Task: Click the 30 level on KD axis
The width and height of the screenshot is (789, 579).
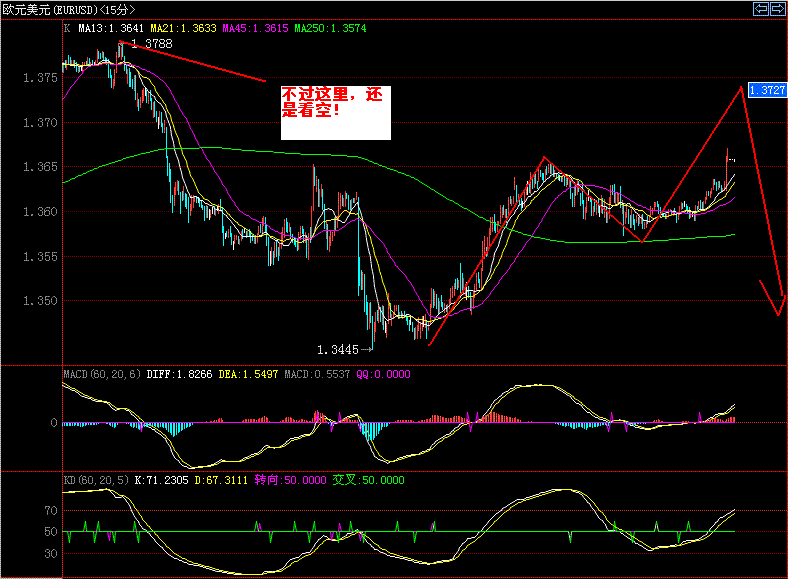Action: 51,553
